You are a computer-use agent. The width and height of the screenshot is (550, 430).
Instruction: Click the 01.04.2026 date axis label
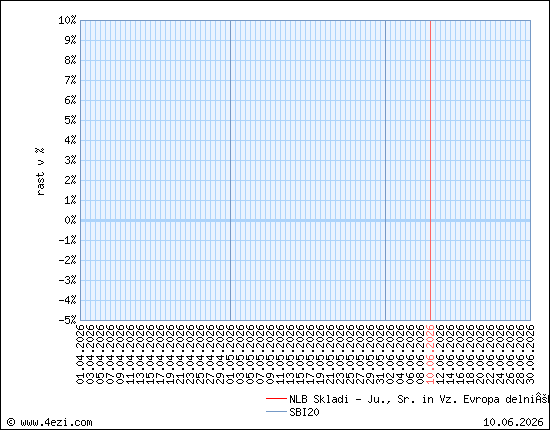(80, 354)
